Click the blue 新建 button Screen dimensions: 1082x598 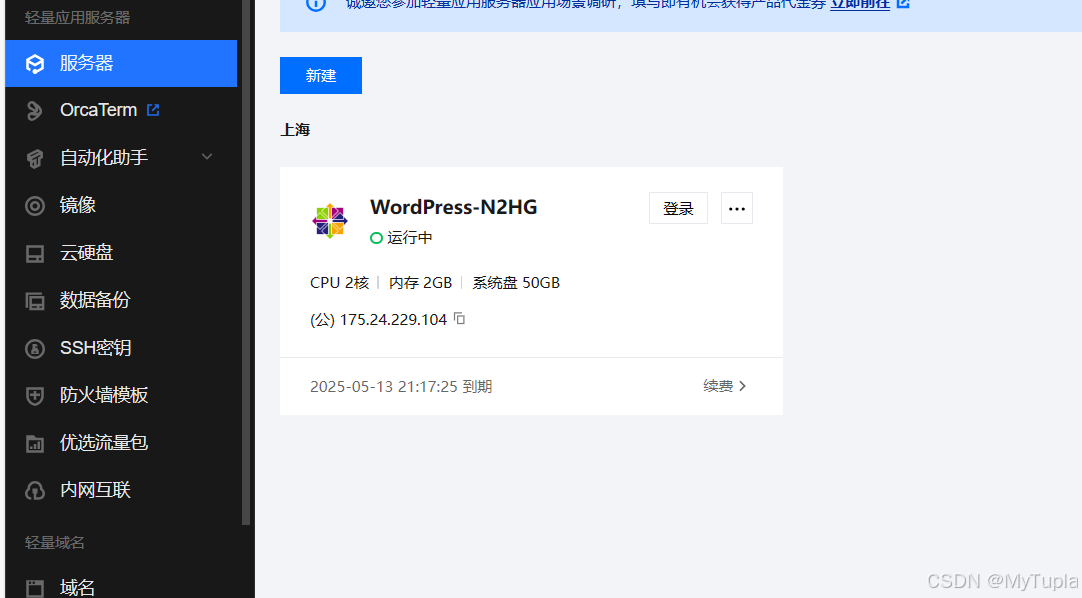pos(321,75)
